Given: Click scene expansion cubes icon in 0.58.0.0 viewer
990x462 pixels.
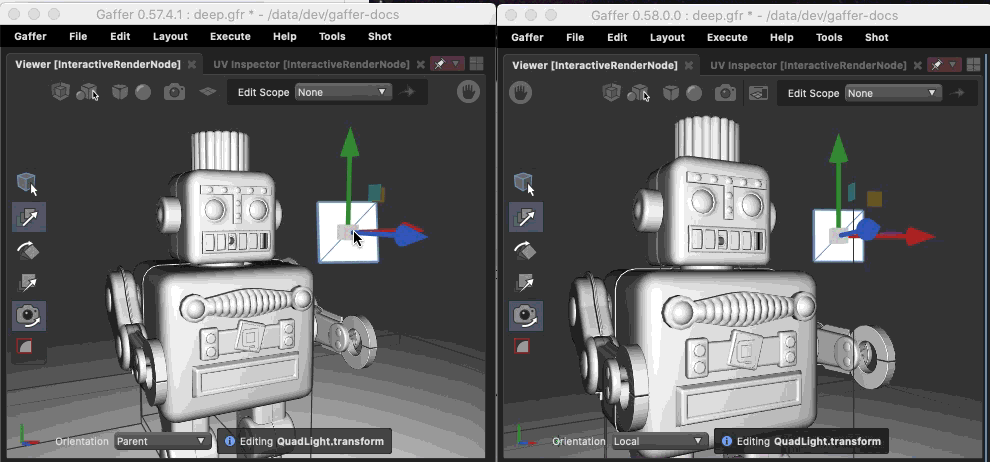Looking at the screenshot, I should click(x=639, y=93).
